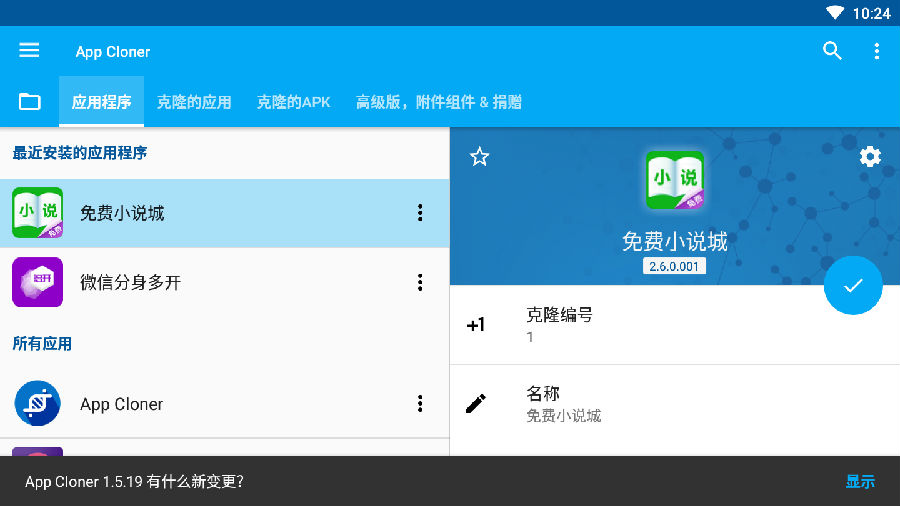This screenshot has width=900, height=506.
Task: Select App Cloner in all apps list
Action: tap(224, 403)
